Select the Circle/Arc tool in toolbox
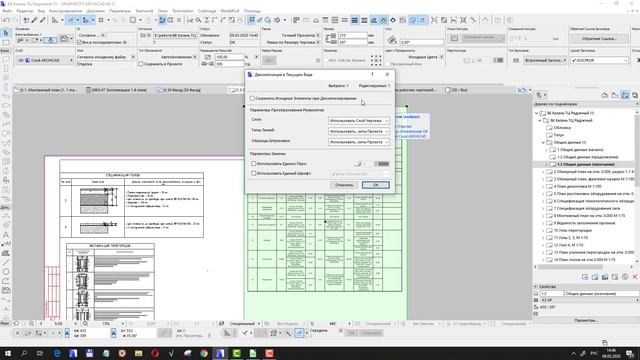This screenshot has width=640, height=360. pos(6,272)
